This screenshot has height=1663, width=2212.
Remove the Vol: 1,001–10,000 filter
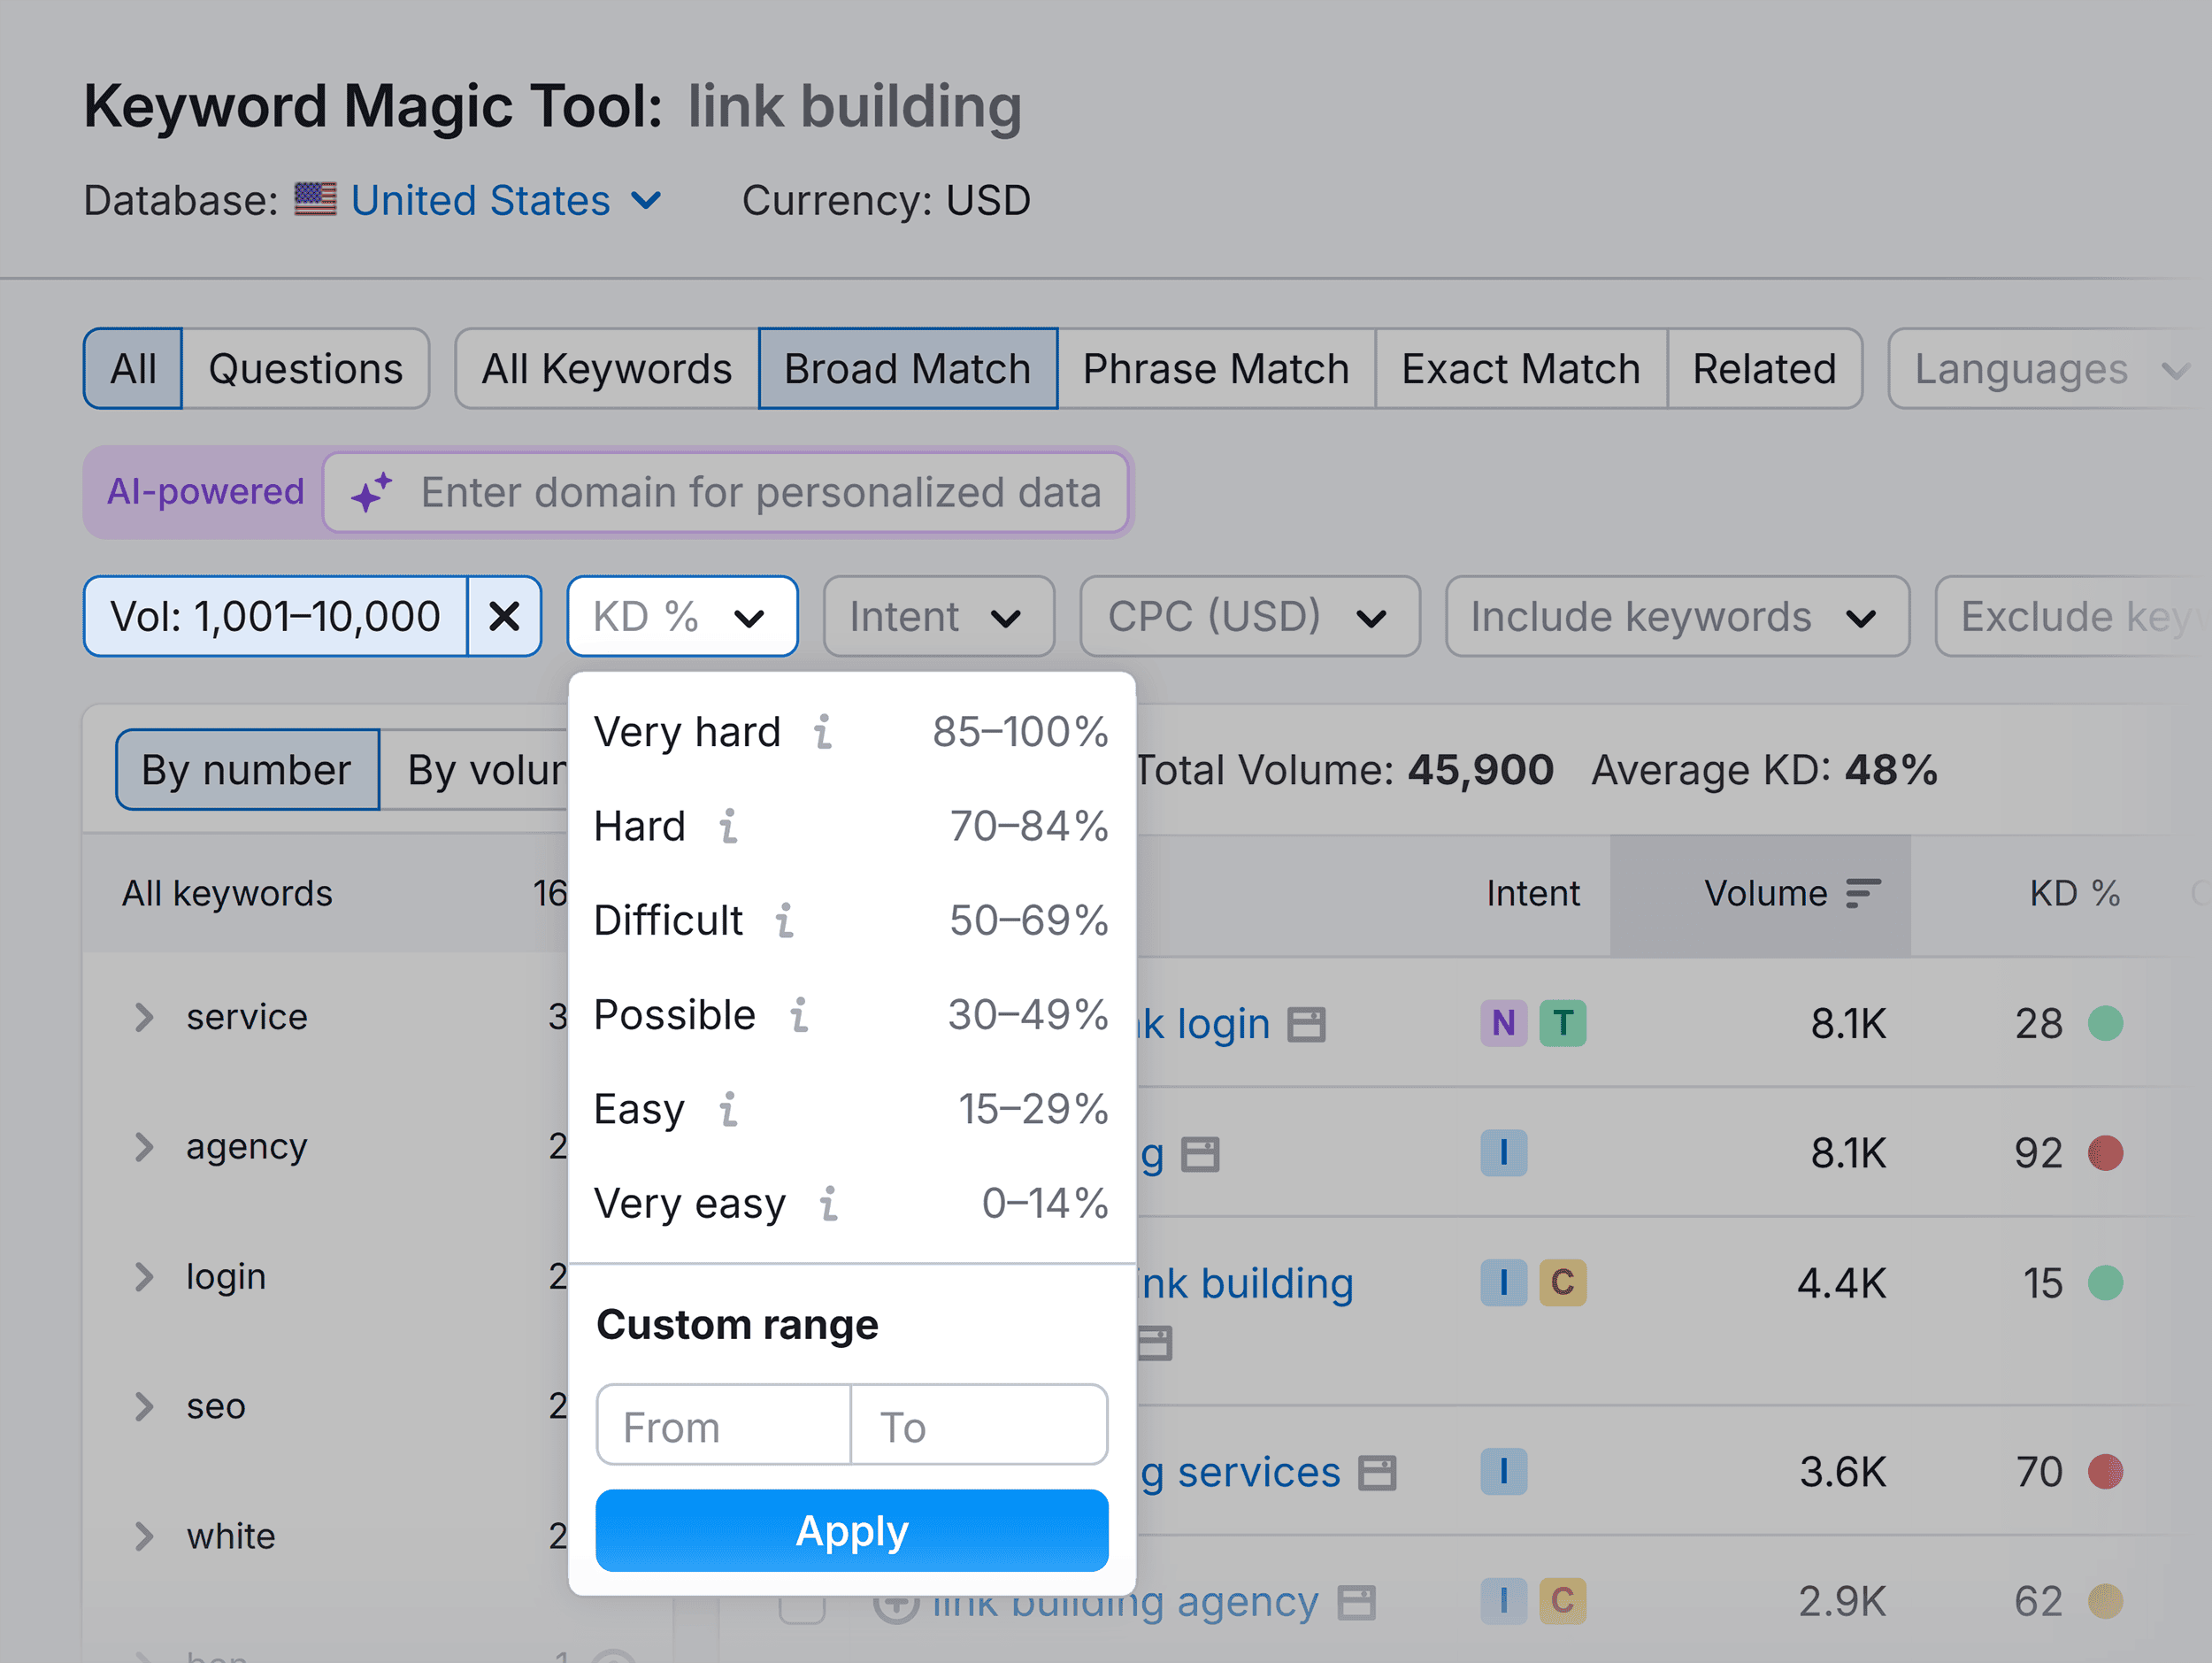pyautogui.click(x=504, y=616)
